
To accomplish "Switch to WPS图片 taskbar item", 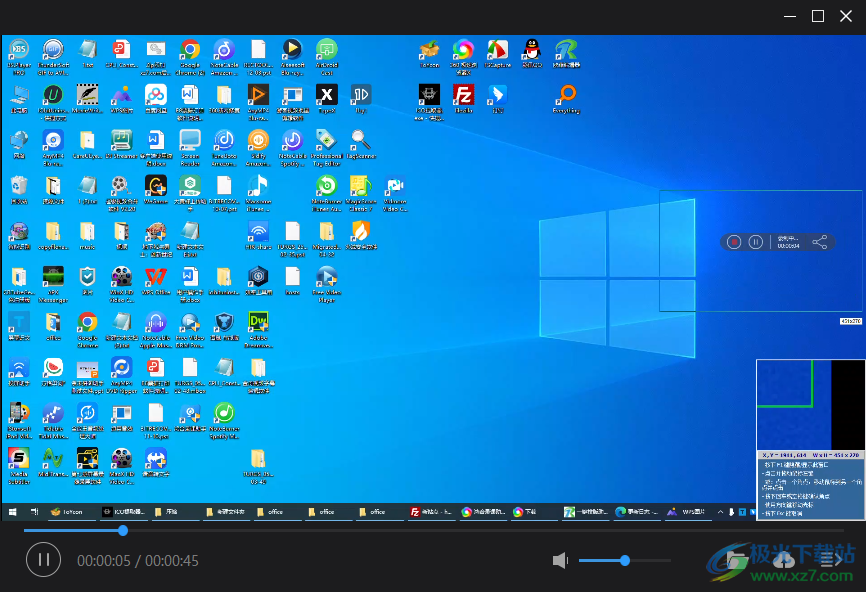I will pos(687,512).
